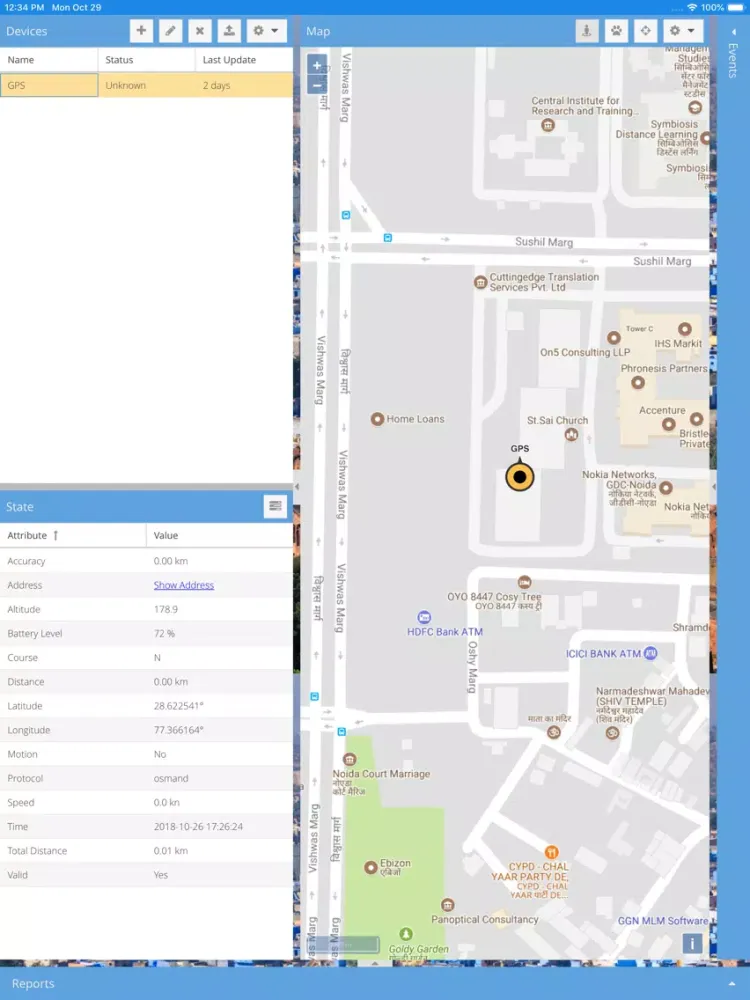Image resolution: width=750 pixels, height=1000 pixels.
Task: Zoom out the map with minus button
Action: tap(317, 85)
